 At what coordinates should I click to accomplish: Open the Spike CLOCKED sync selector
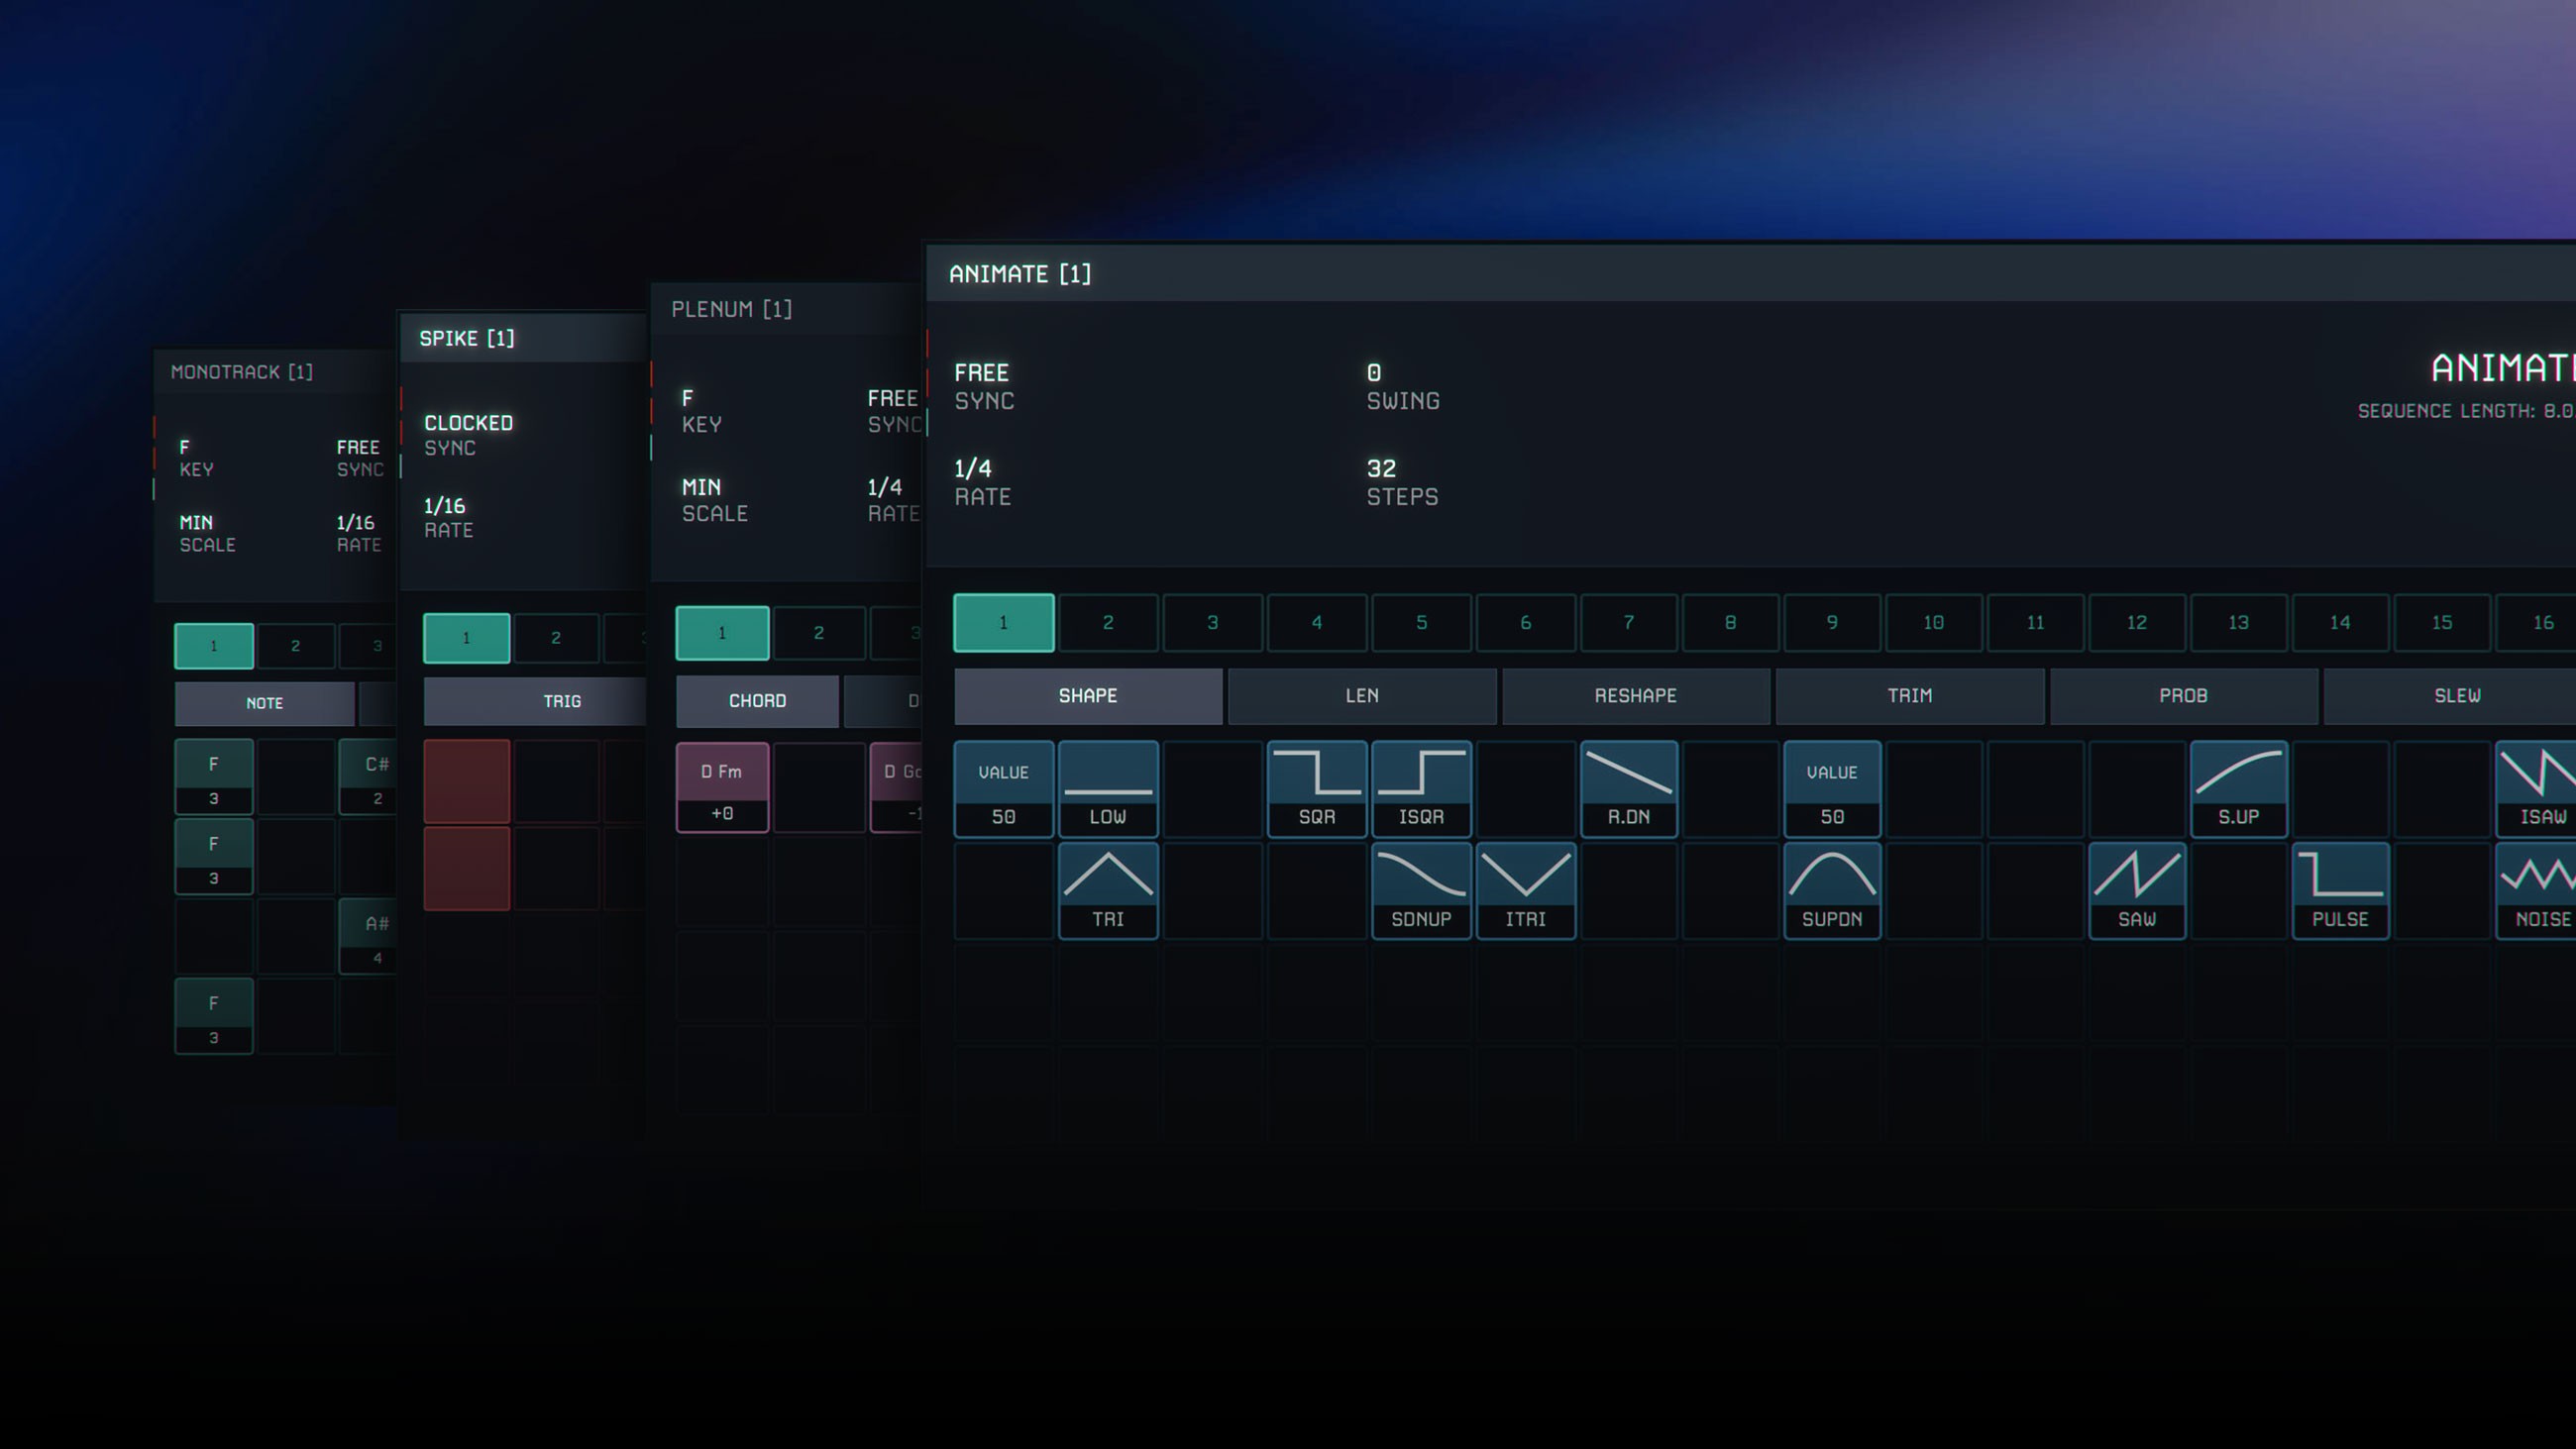point(468,434)
